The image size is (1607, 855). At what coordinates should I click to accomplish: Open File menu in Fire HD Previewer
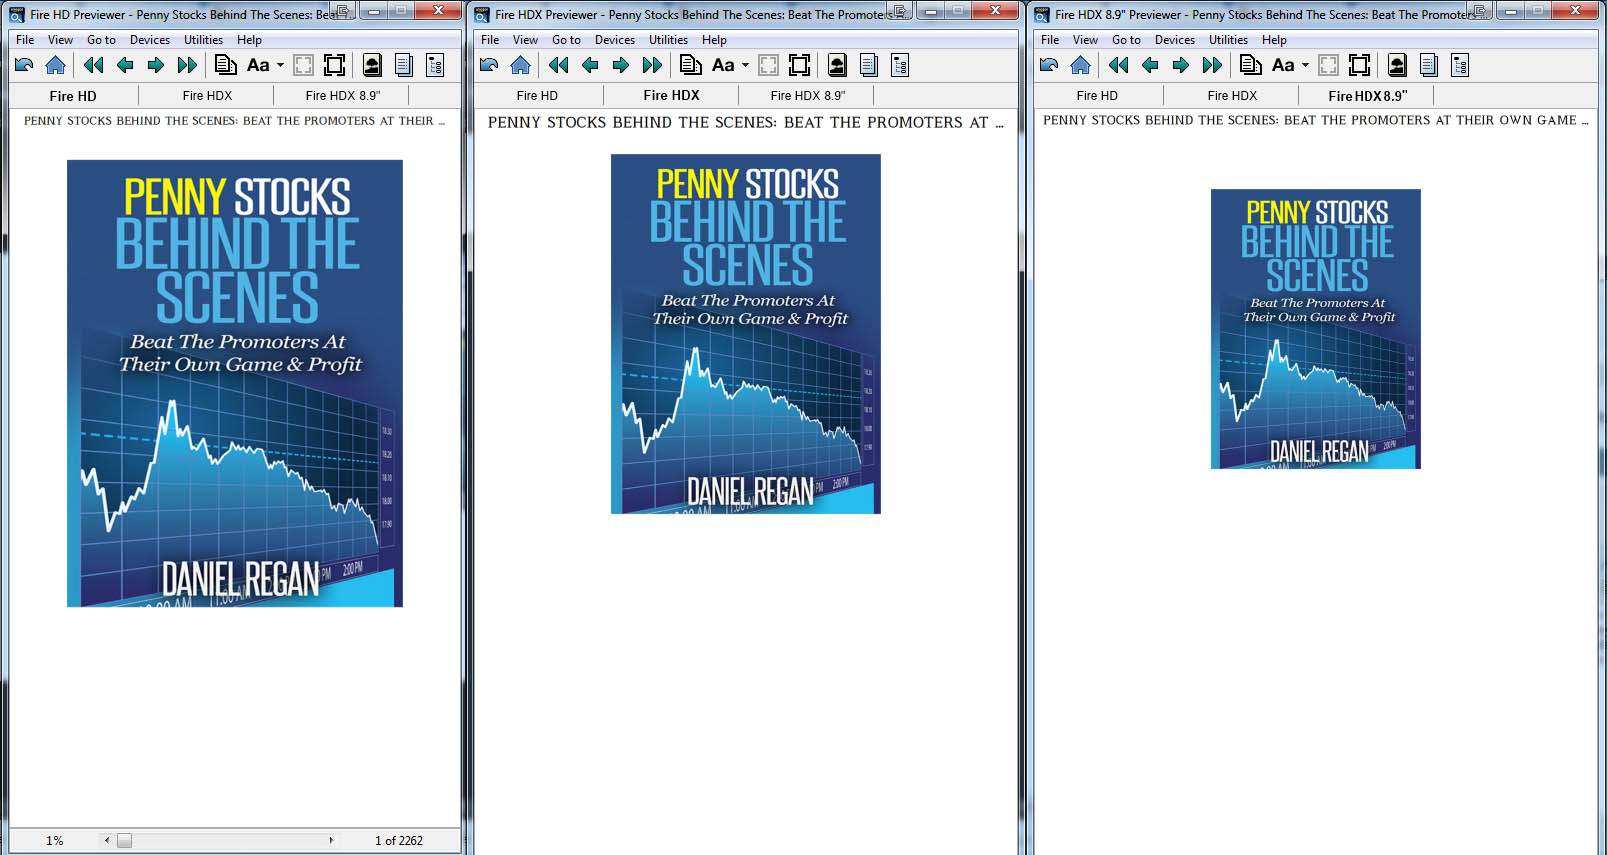(x=25, y=40)
